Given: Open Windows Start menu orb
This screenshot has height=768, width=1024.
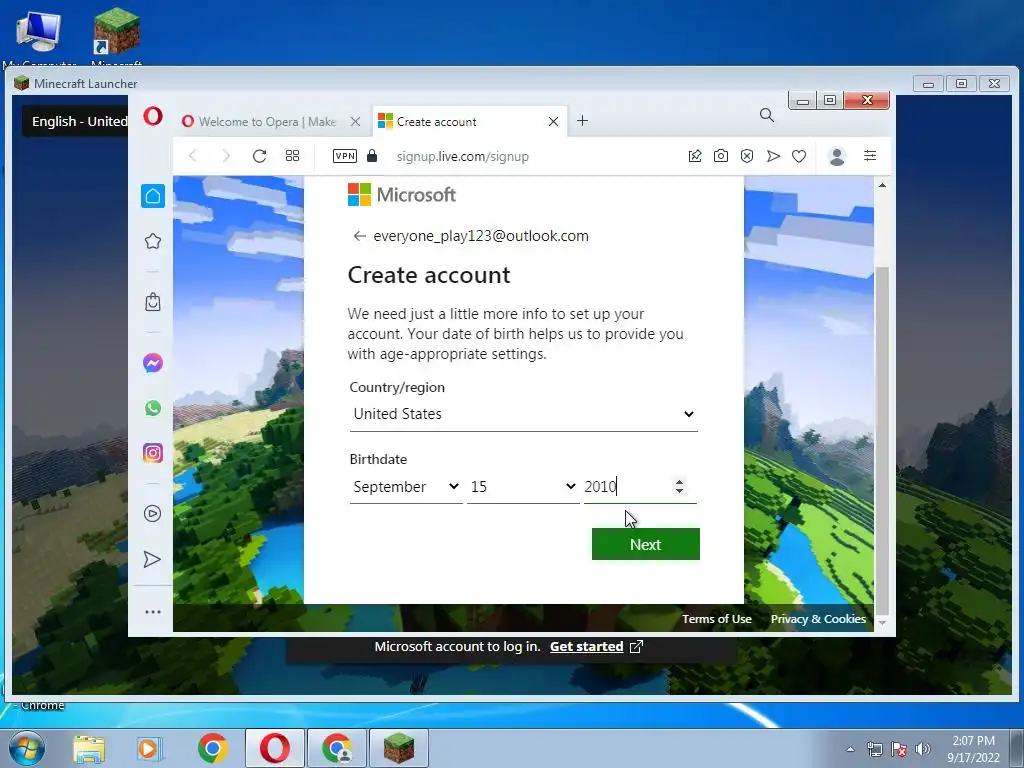Looking at the screenshot, I should [25, 748].
